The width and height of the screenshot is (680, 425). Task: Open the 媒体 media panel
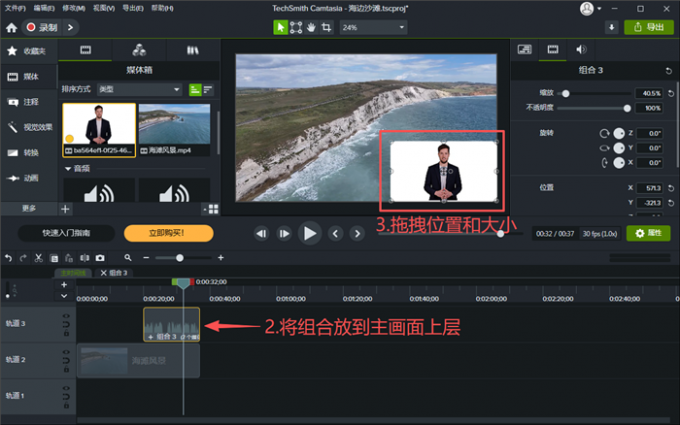tap(28, 77)
